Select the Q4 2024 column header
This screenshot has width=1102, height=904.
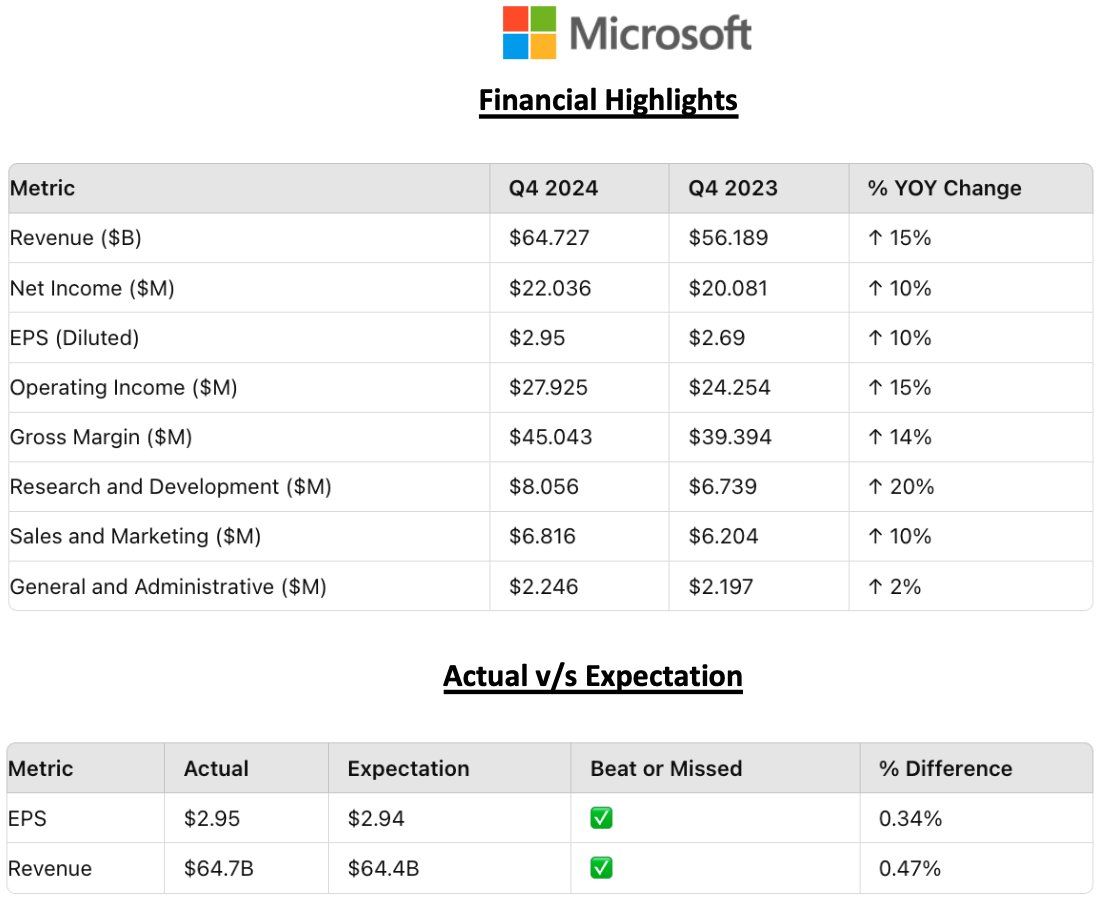tap(553, 188)
